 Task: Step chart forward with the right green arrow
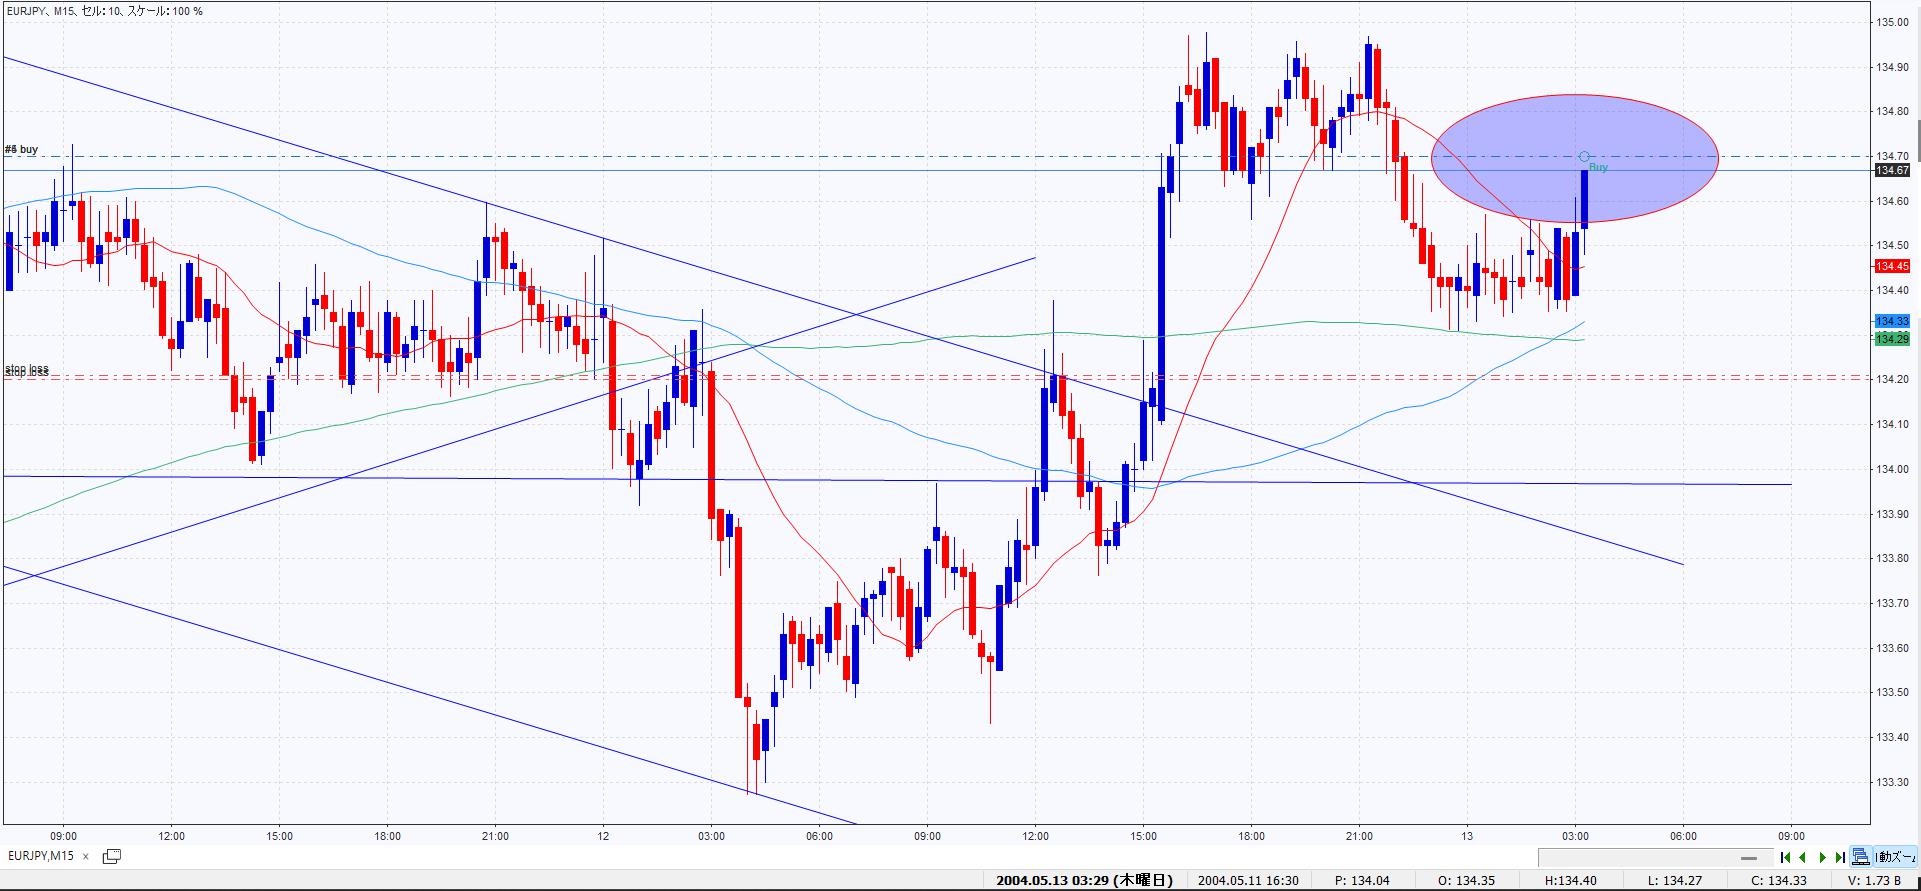click(1822, 857)
